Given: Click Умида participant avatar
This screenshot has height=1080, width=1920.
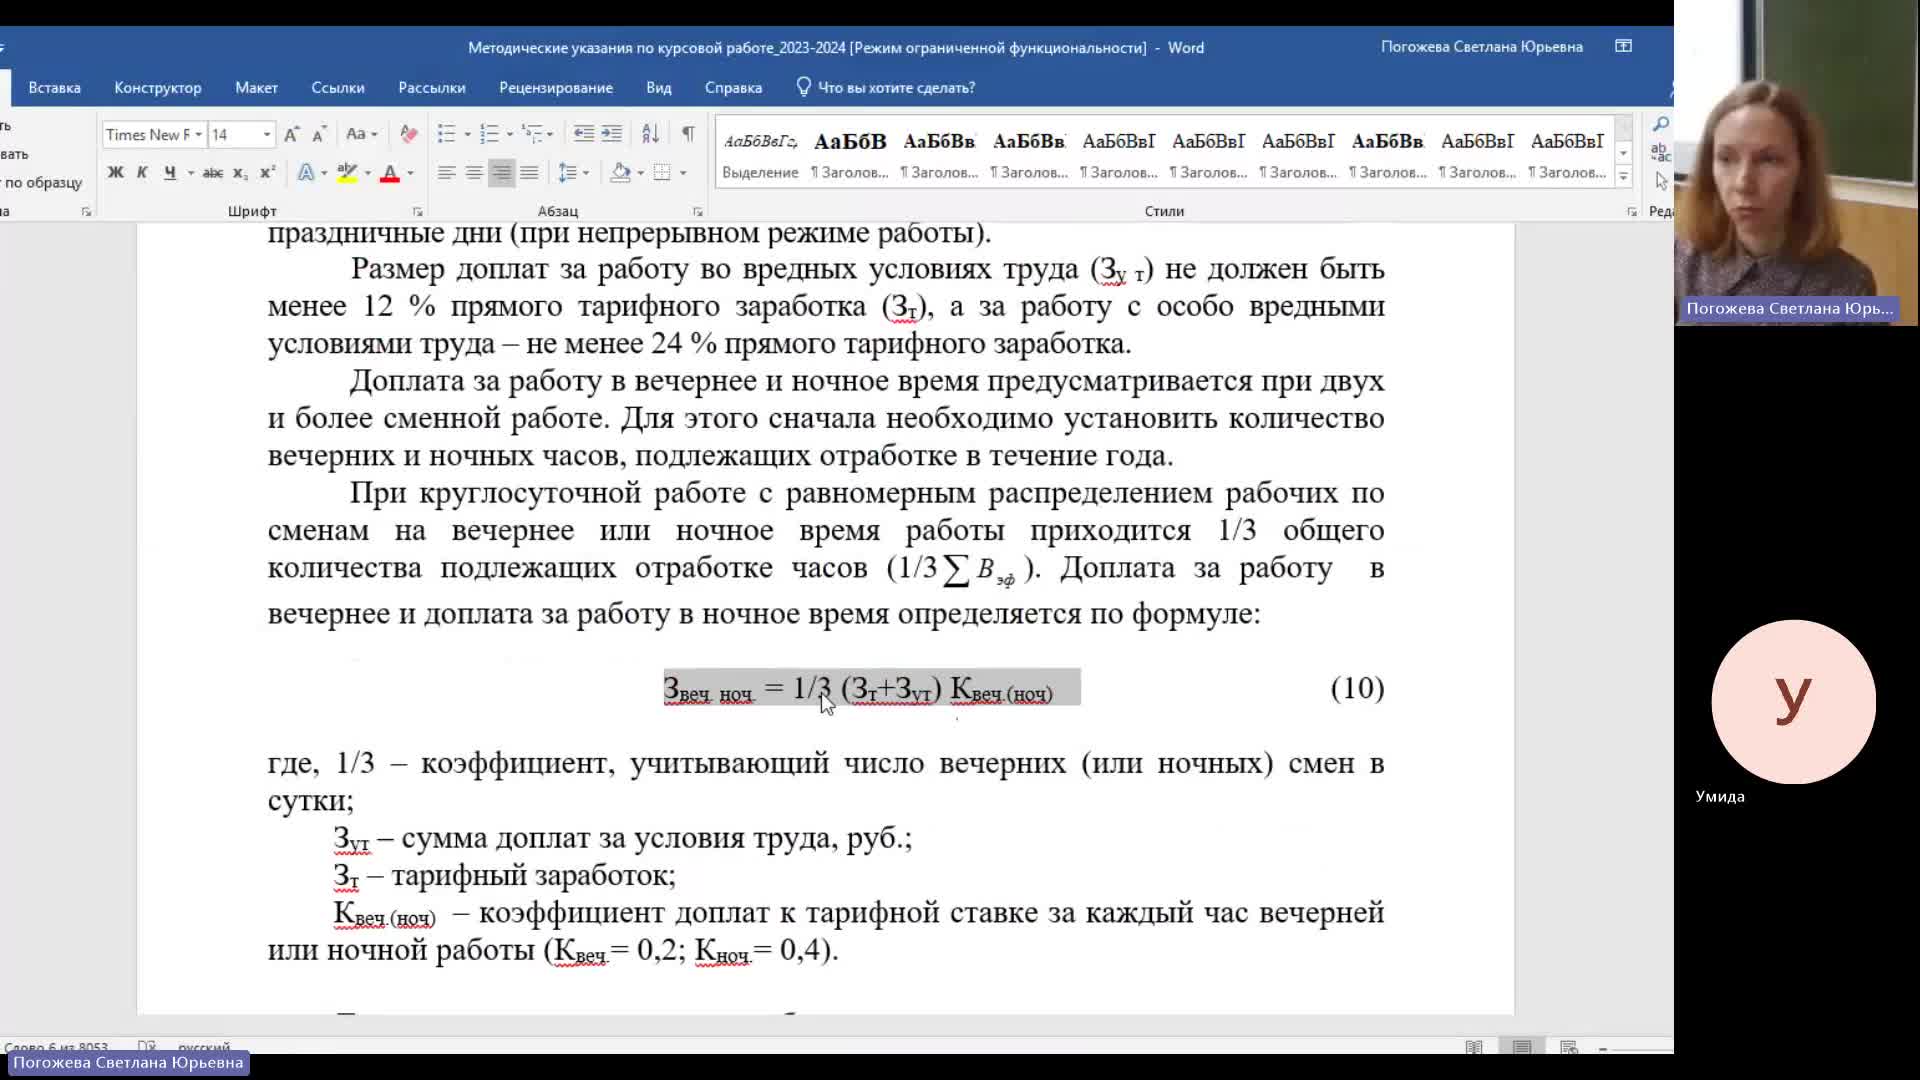Looking at the screenshot, I should point(1793,702).
